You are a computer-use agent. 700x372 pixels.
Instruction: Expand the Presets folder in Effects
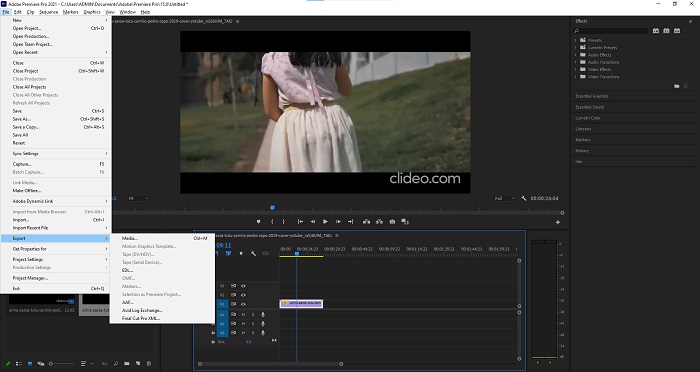(575, 40)
